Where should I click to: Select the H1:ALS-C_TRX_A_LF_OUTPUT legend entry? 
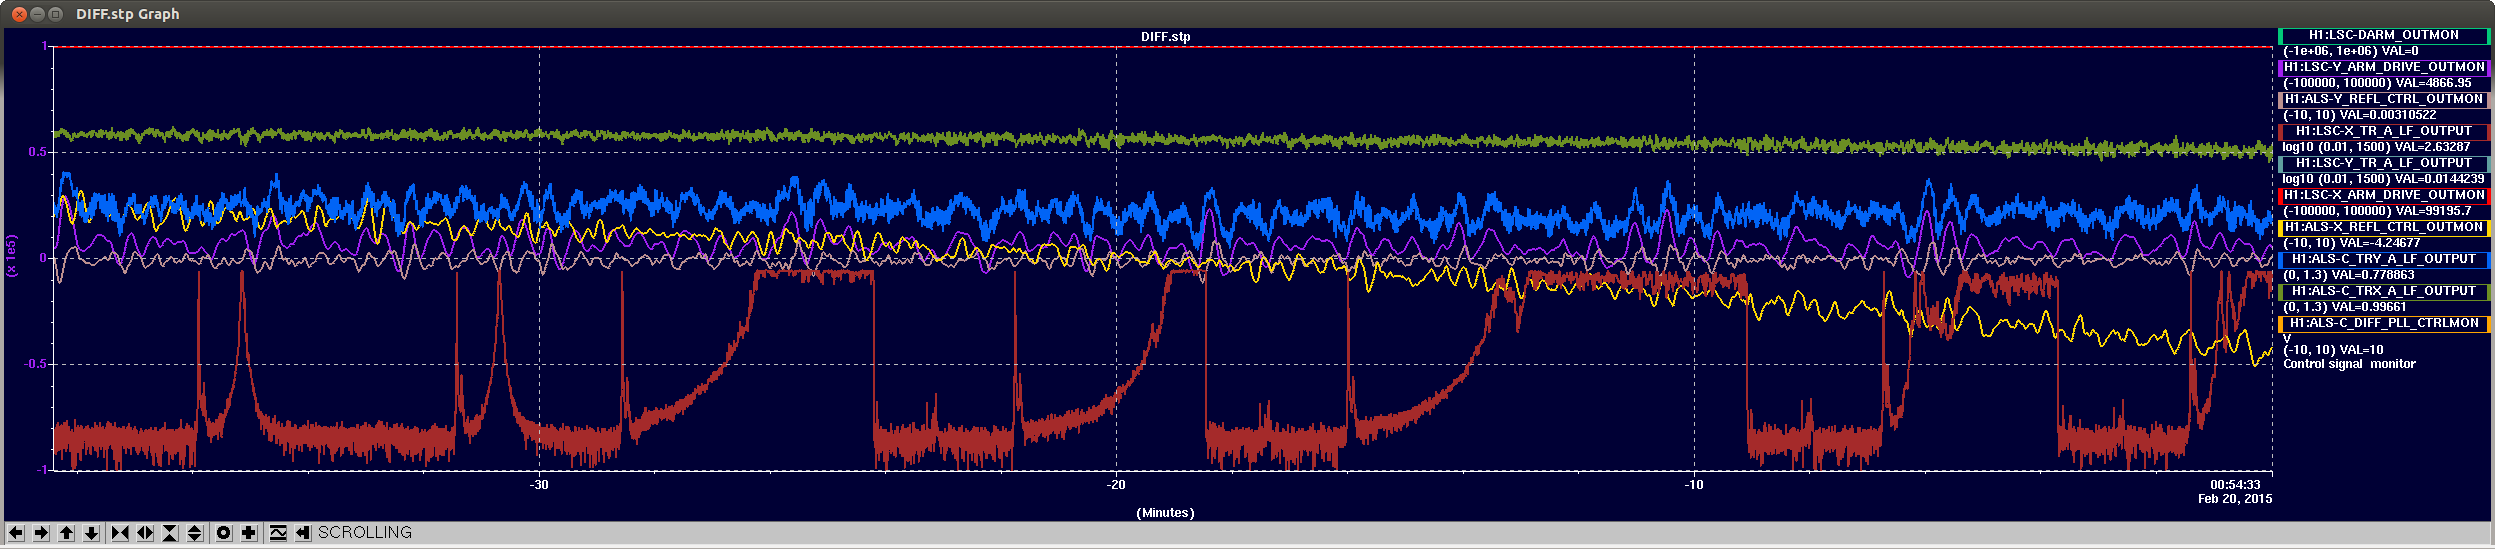click(x=2383, y=291)
